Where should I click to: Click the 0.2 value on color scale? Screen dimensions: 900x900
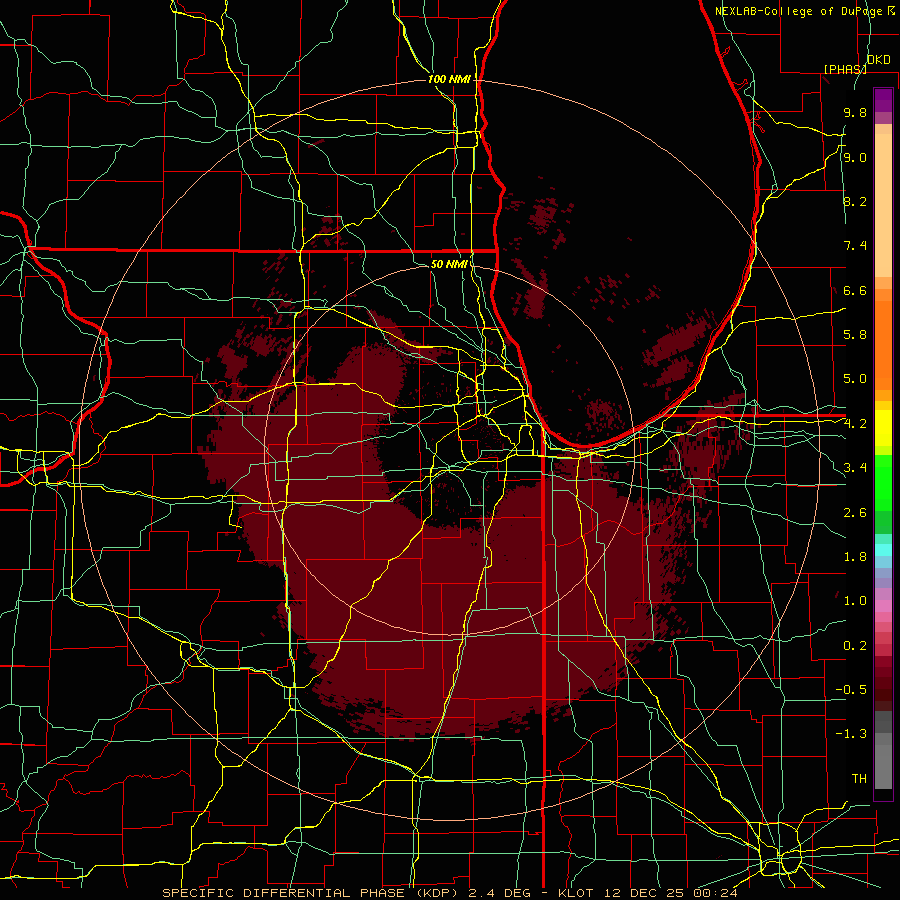click(x=855, y=645)
